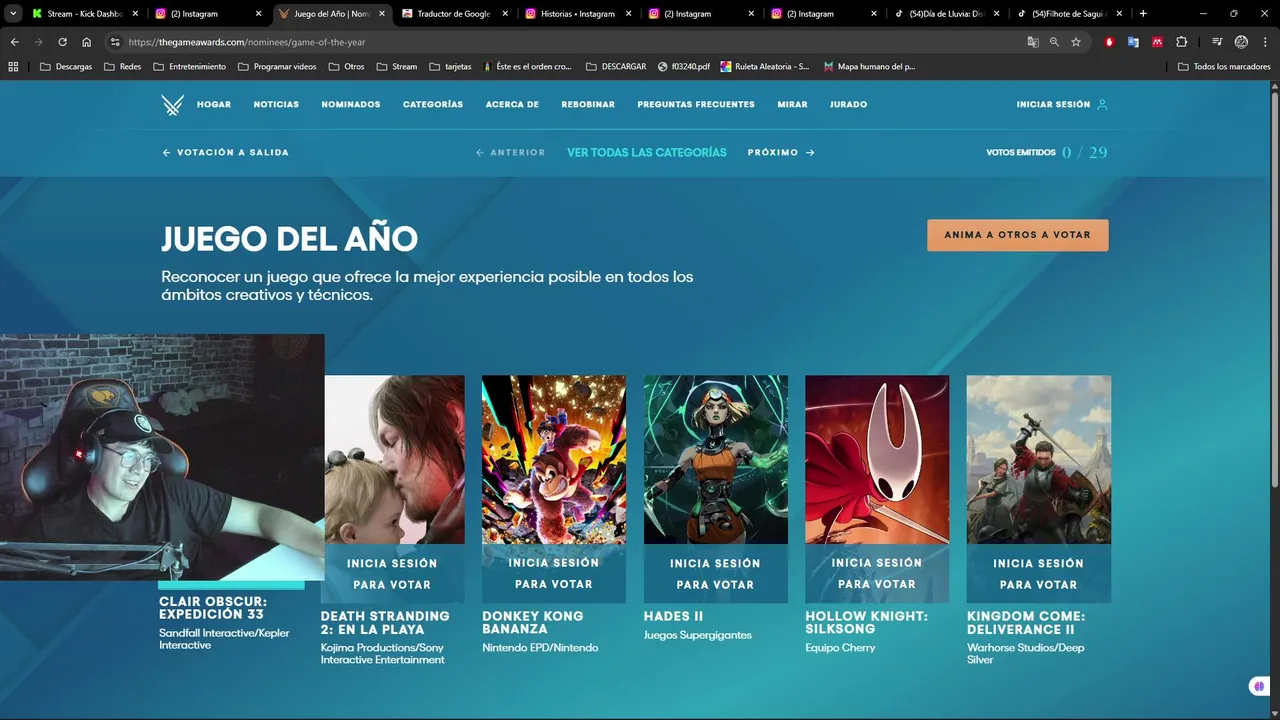Open ACERCA DE in site navigation

(512, 105)
